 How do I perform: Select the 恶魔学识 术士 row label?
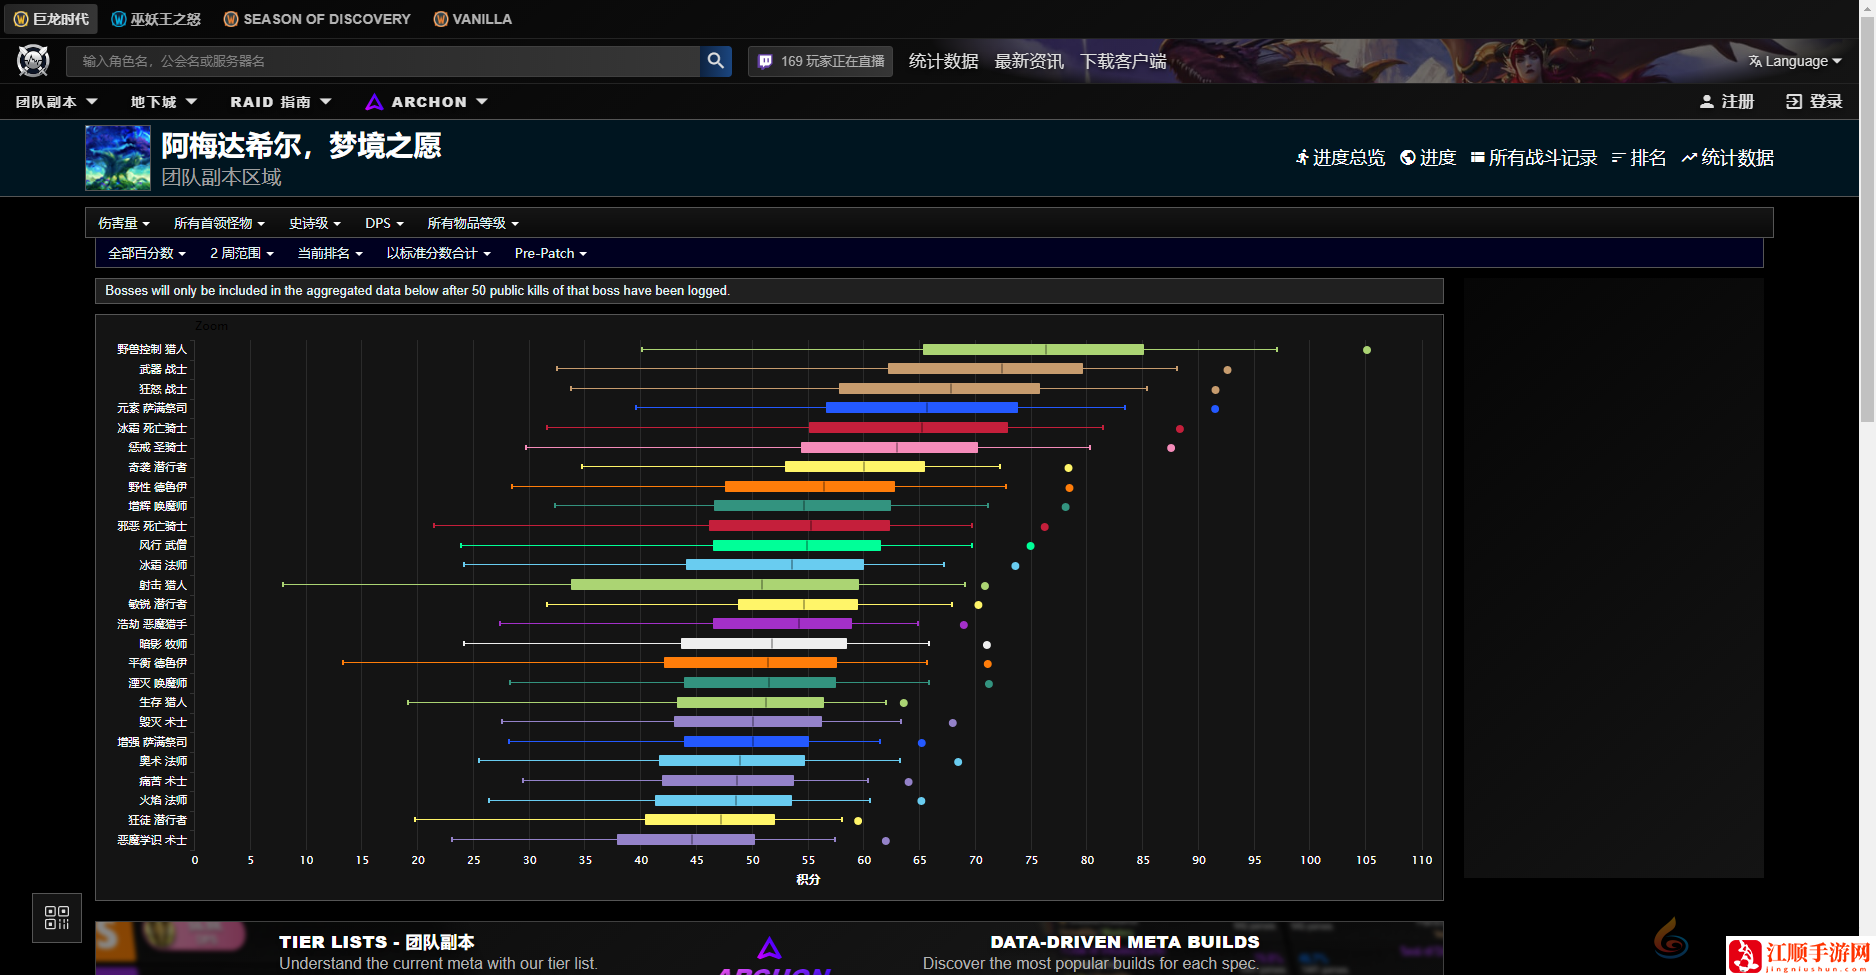tap(152, 840)
